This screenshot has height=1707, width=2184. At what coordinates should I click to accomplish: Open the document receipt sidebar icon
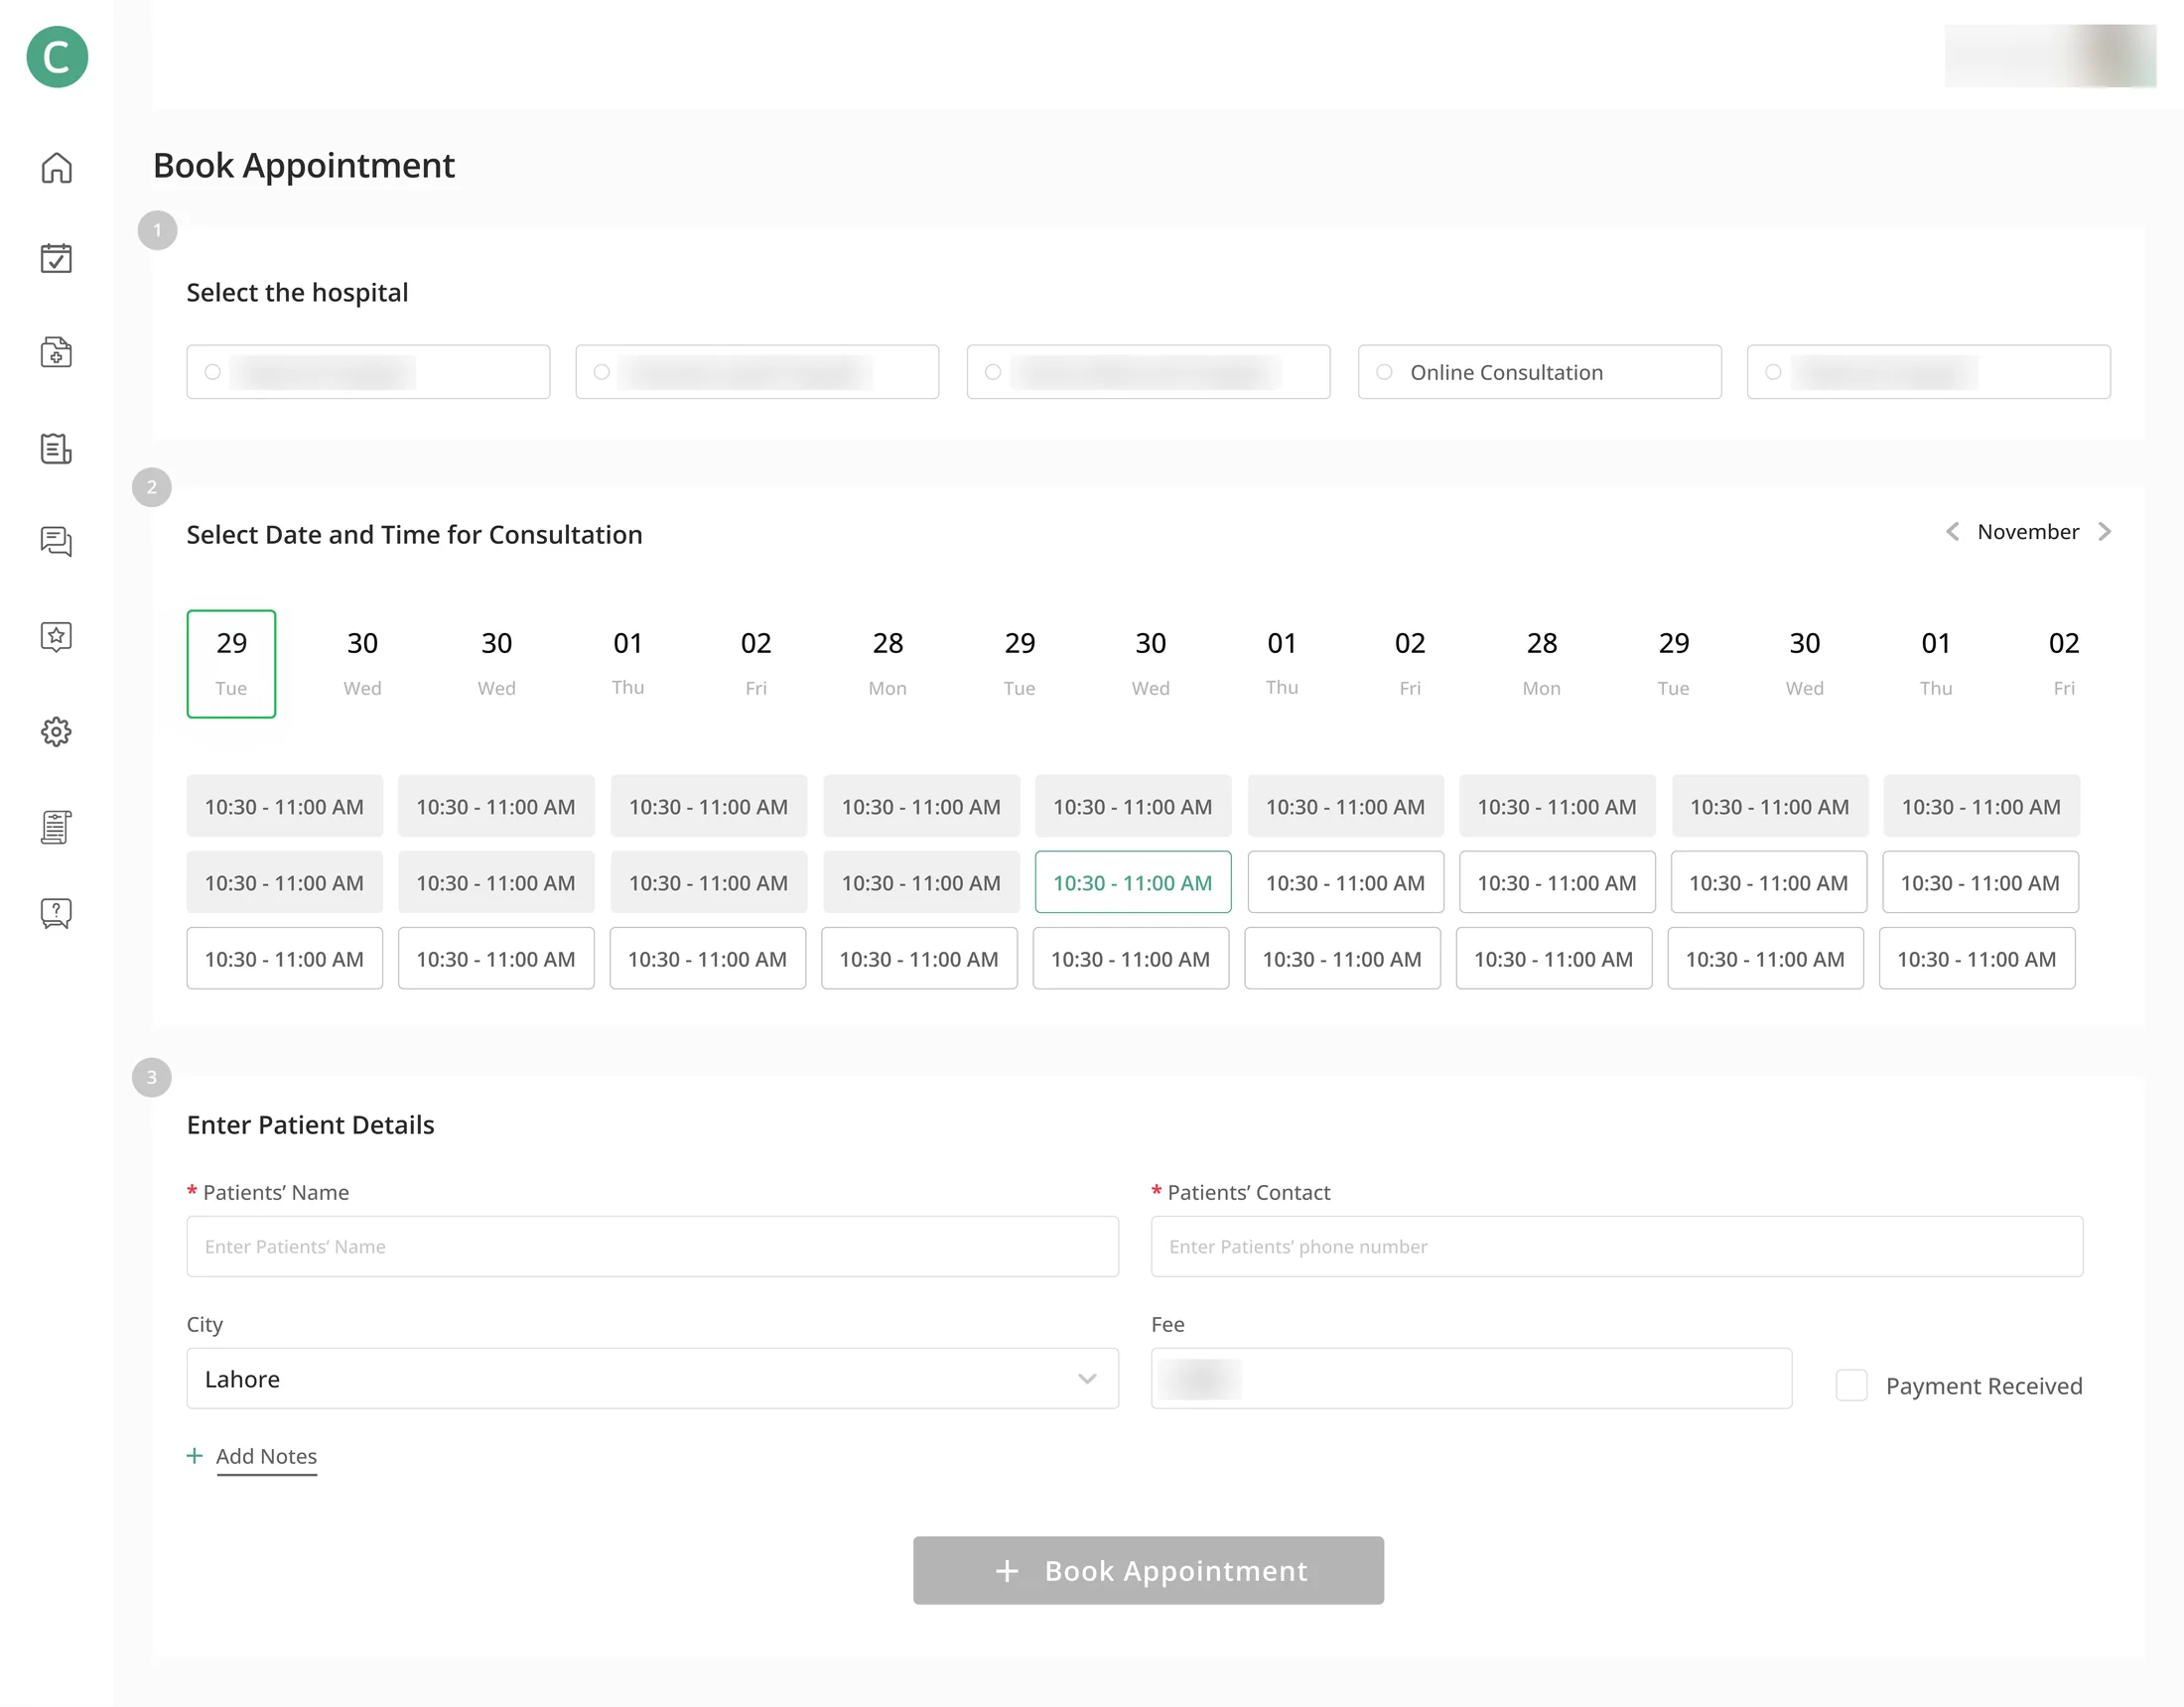coord(56,827)
